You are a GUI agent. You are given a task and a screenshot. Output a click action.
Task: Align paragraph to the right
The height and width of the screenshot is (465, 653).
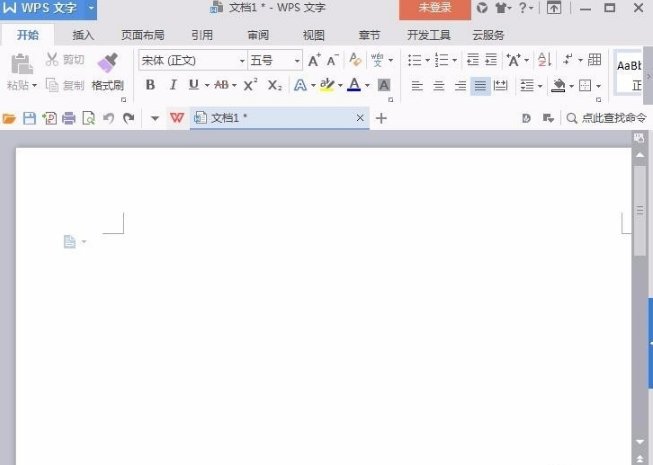[460, 86]
